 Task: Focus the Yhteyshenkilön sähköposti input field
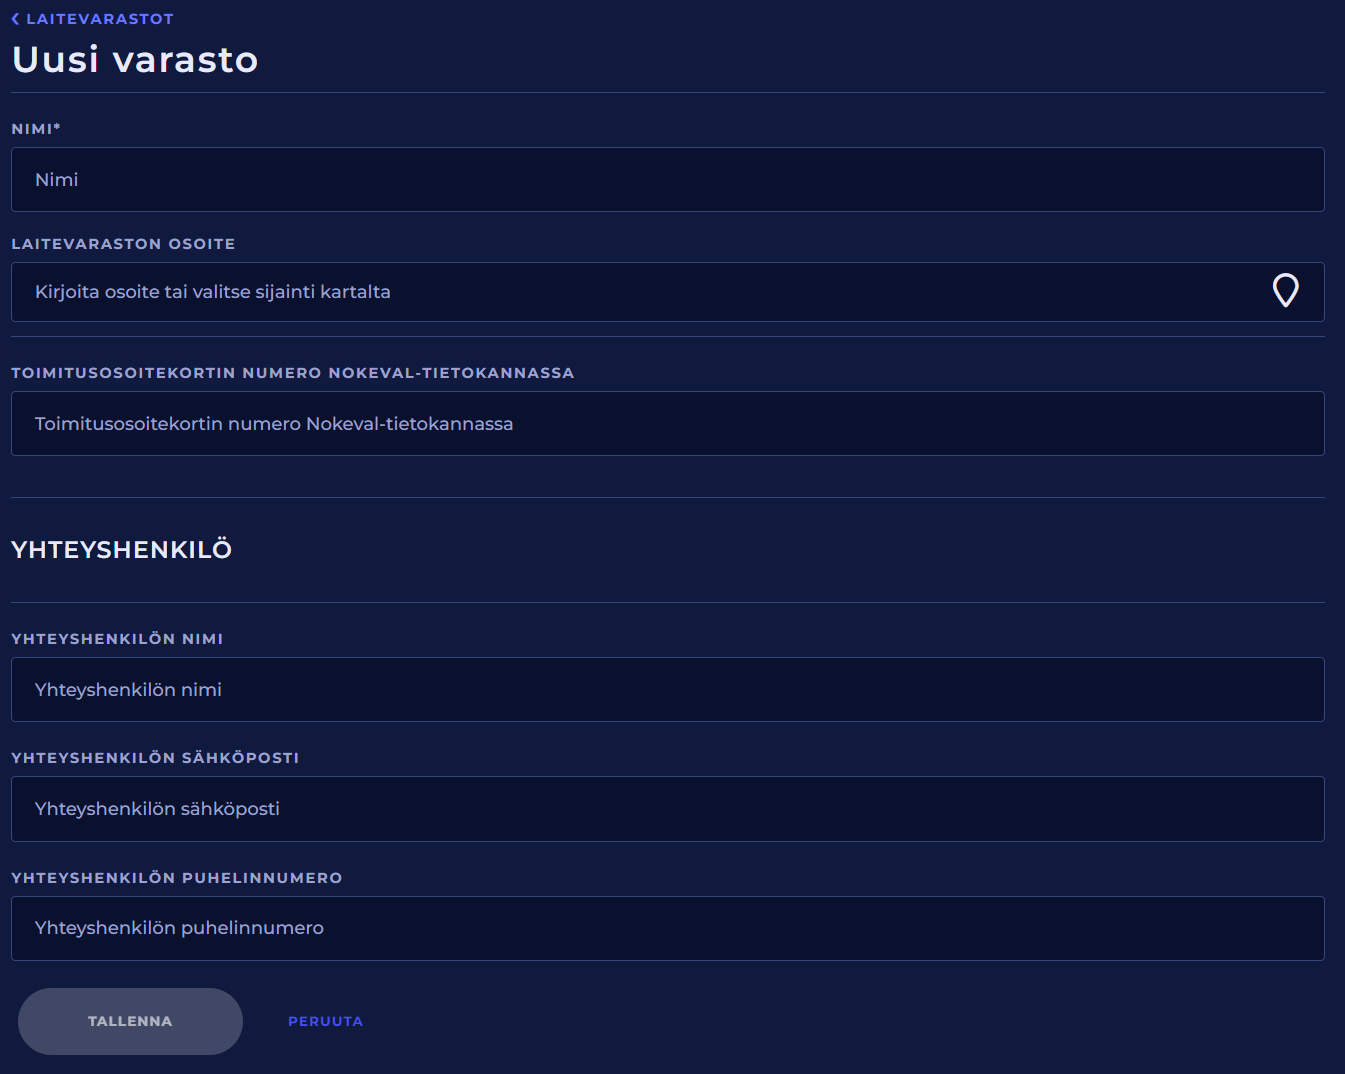(x=667, y=809)
